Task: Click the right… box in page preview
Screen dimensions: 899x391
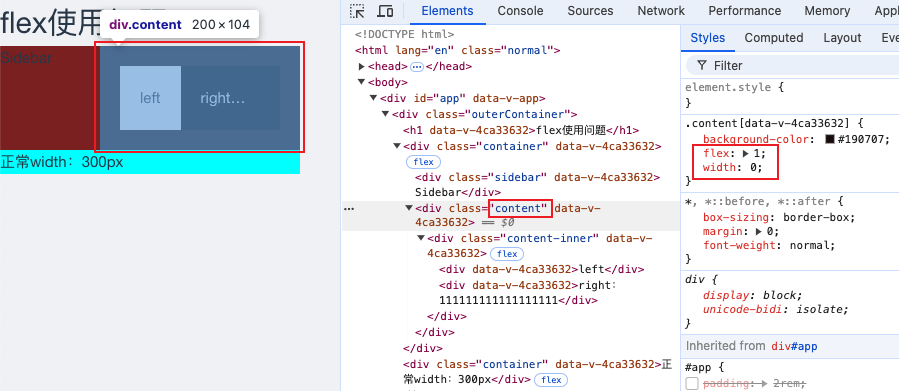Action: (230, 98)
